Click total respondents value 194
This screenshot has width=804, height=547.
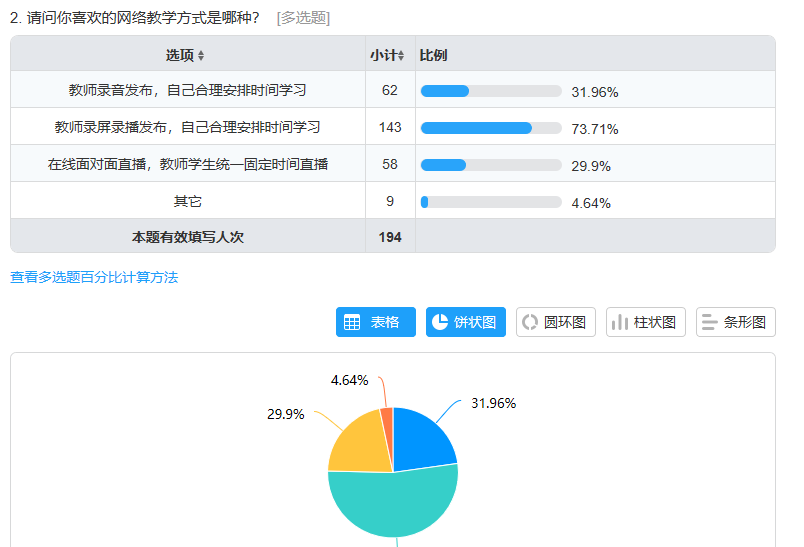(x=390, y=237)
